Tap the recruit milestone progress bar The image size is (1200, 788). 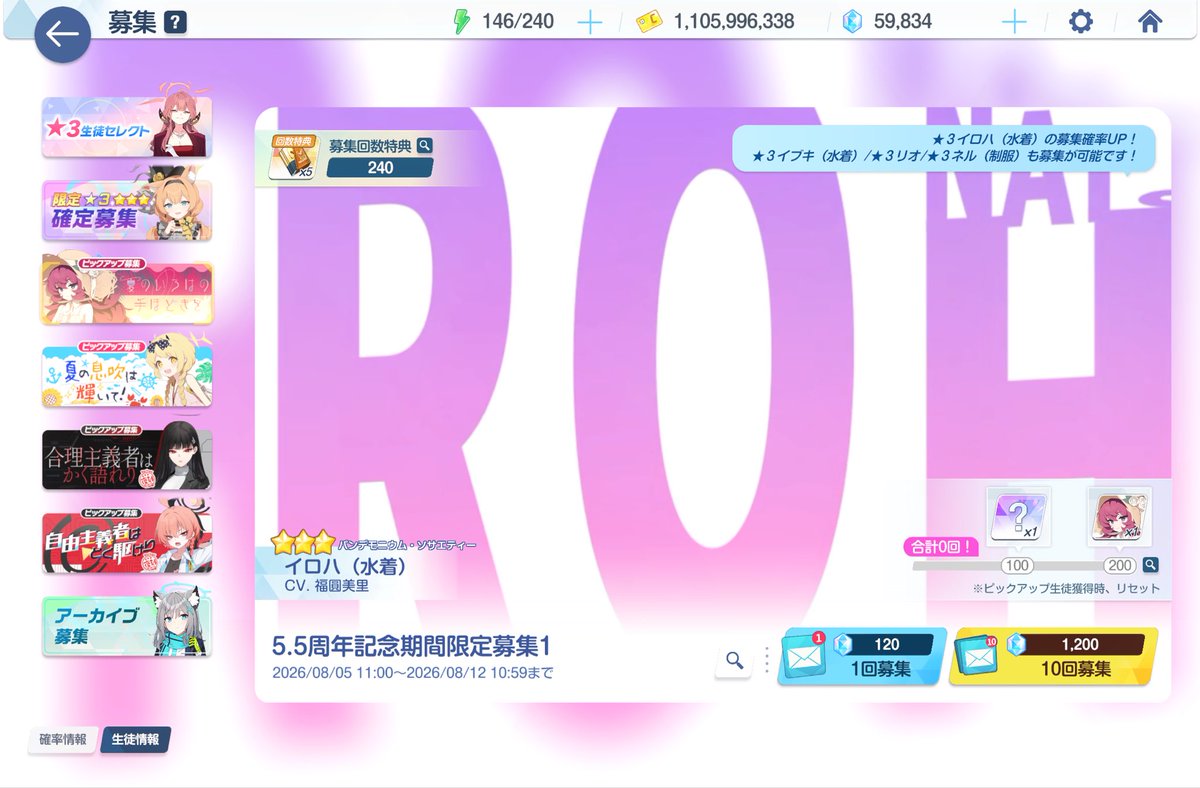click(1027, 565)
